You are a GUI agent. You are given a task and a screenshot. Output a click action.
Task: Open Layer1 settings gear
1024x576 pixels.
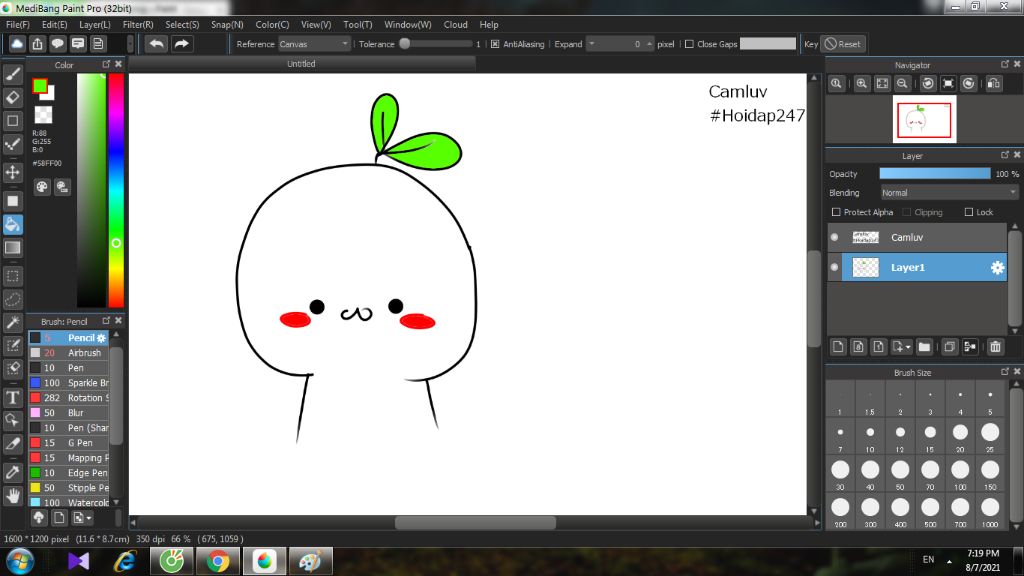pos(997,268)
